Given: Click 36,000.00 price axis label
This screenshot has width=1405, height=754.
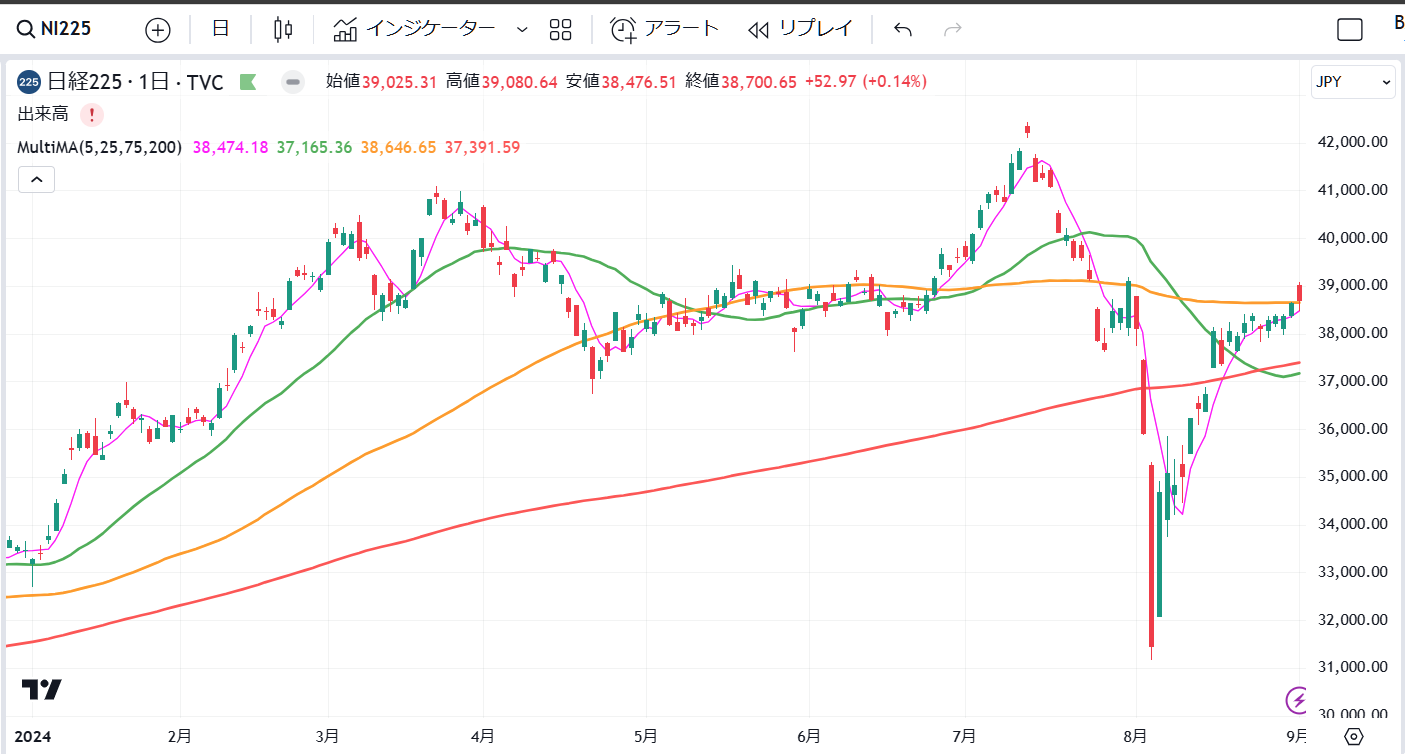Looking at the screenshot, I should (1354, 429).
